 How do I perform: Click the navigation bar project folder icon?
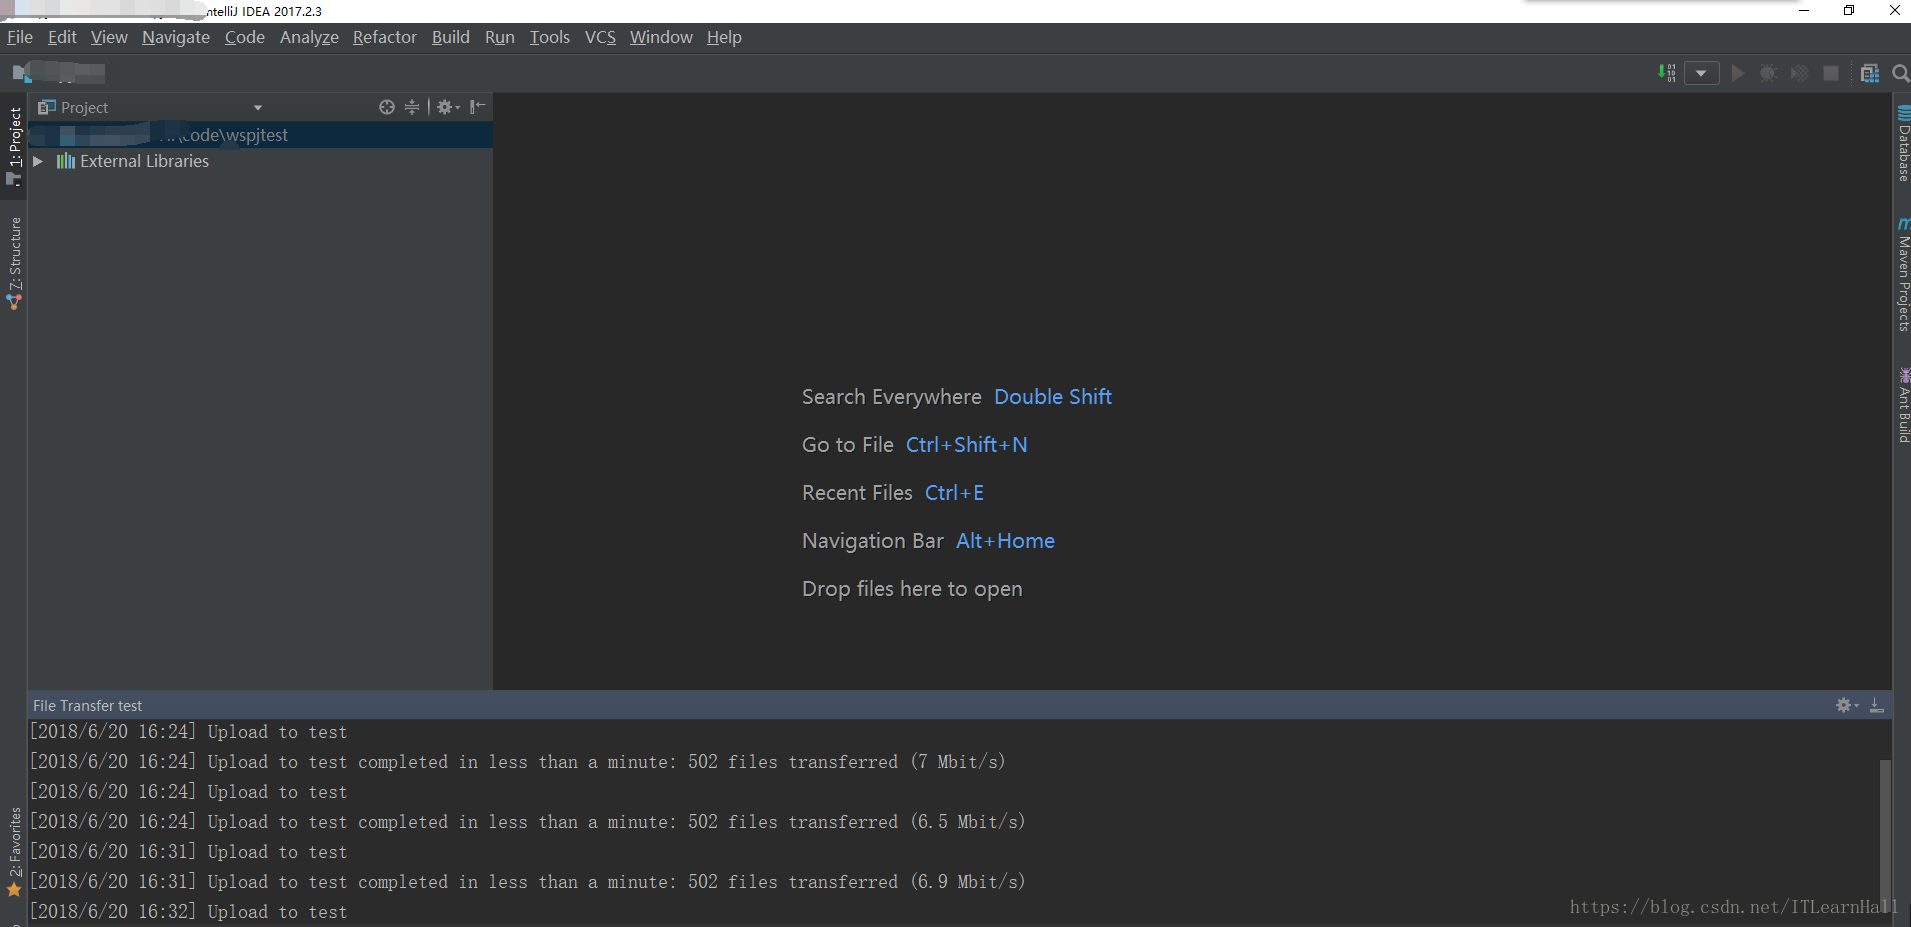pos(21,73)
